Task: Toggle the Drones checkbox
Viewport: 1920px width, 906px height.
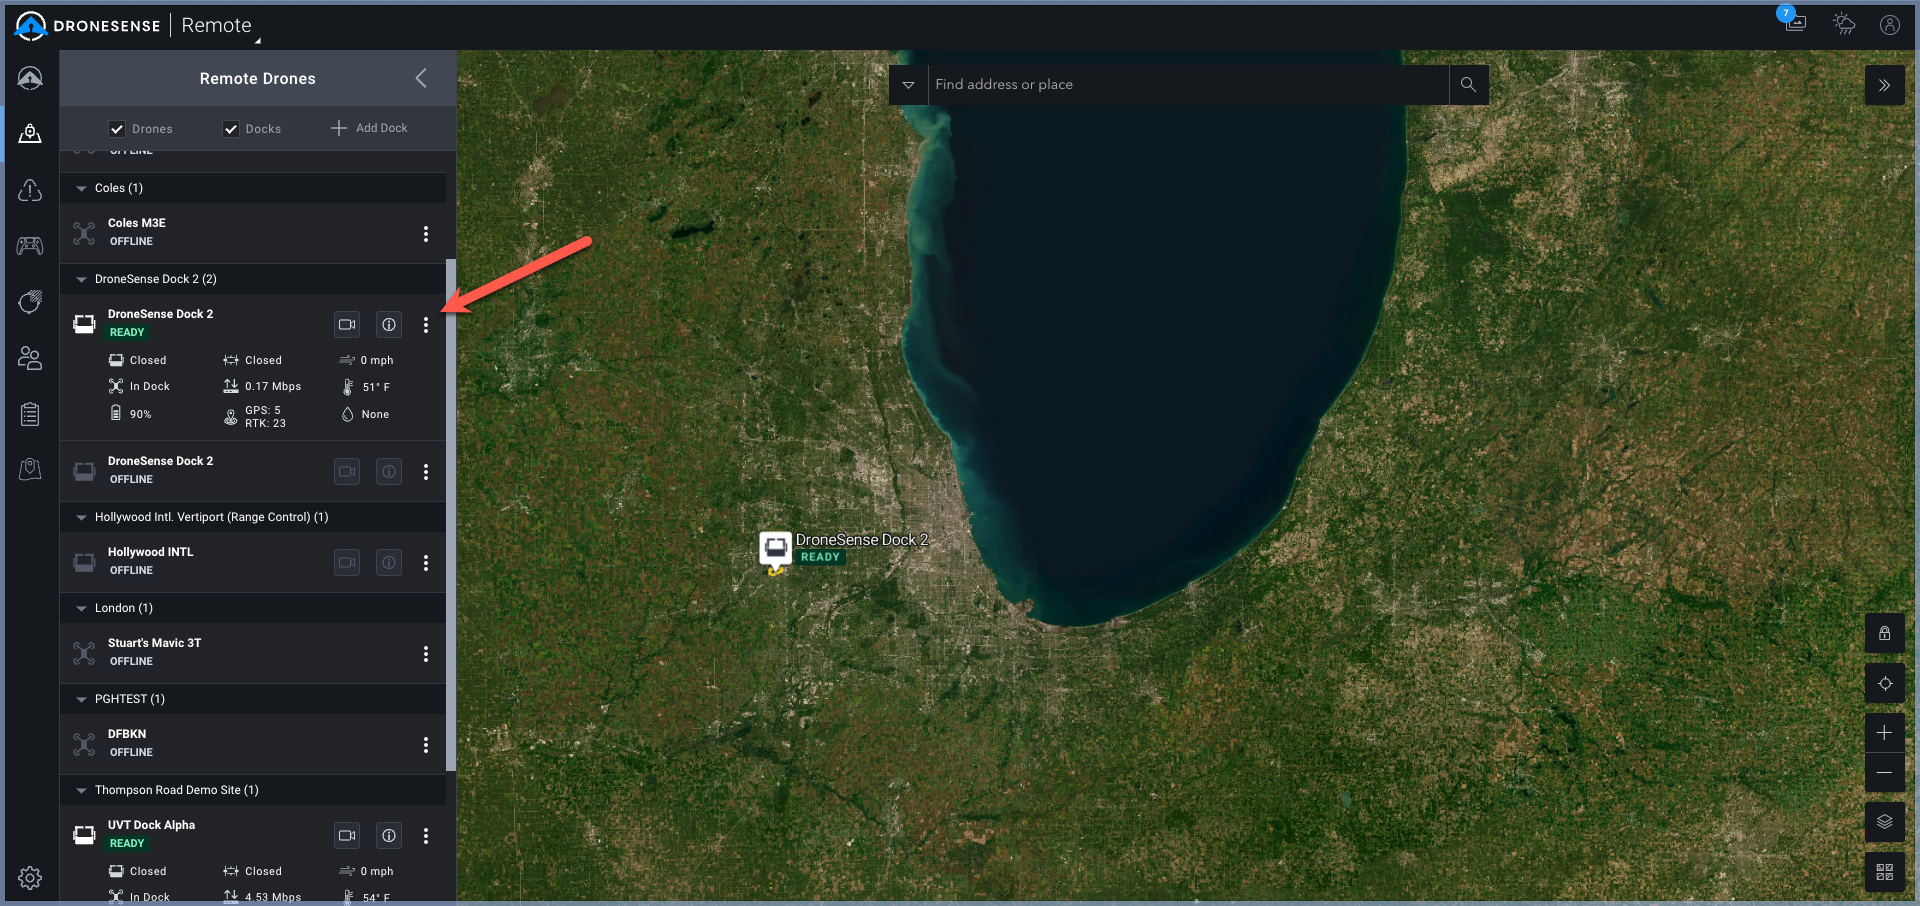Action: point(117,129)
